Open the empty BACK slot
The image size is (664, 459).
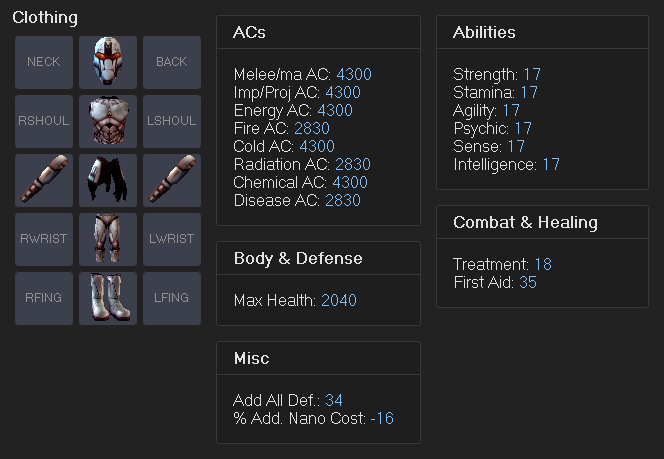[172, 62]
